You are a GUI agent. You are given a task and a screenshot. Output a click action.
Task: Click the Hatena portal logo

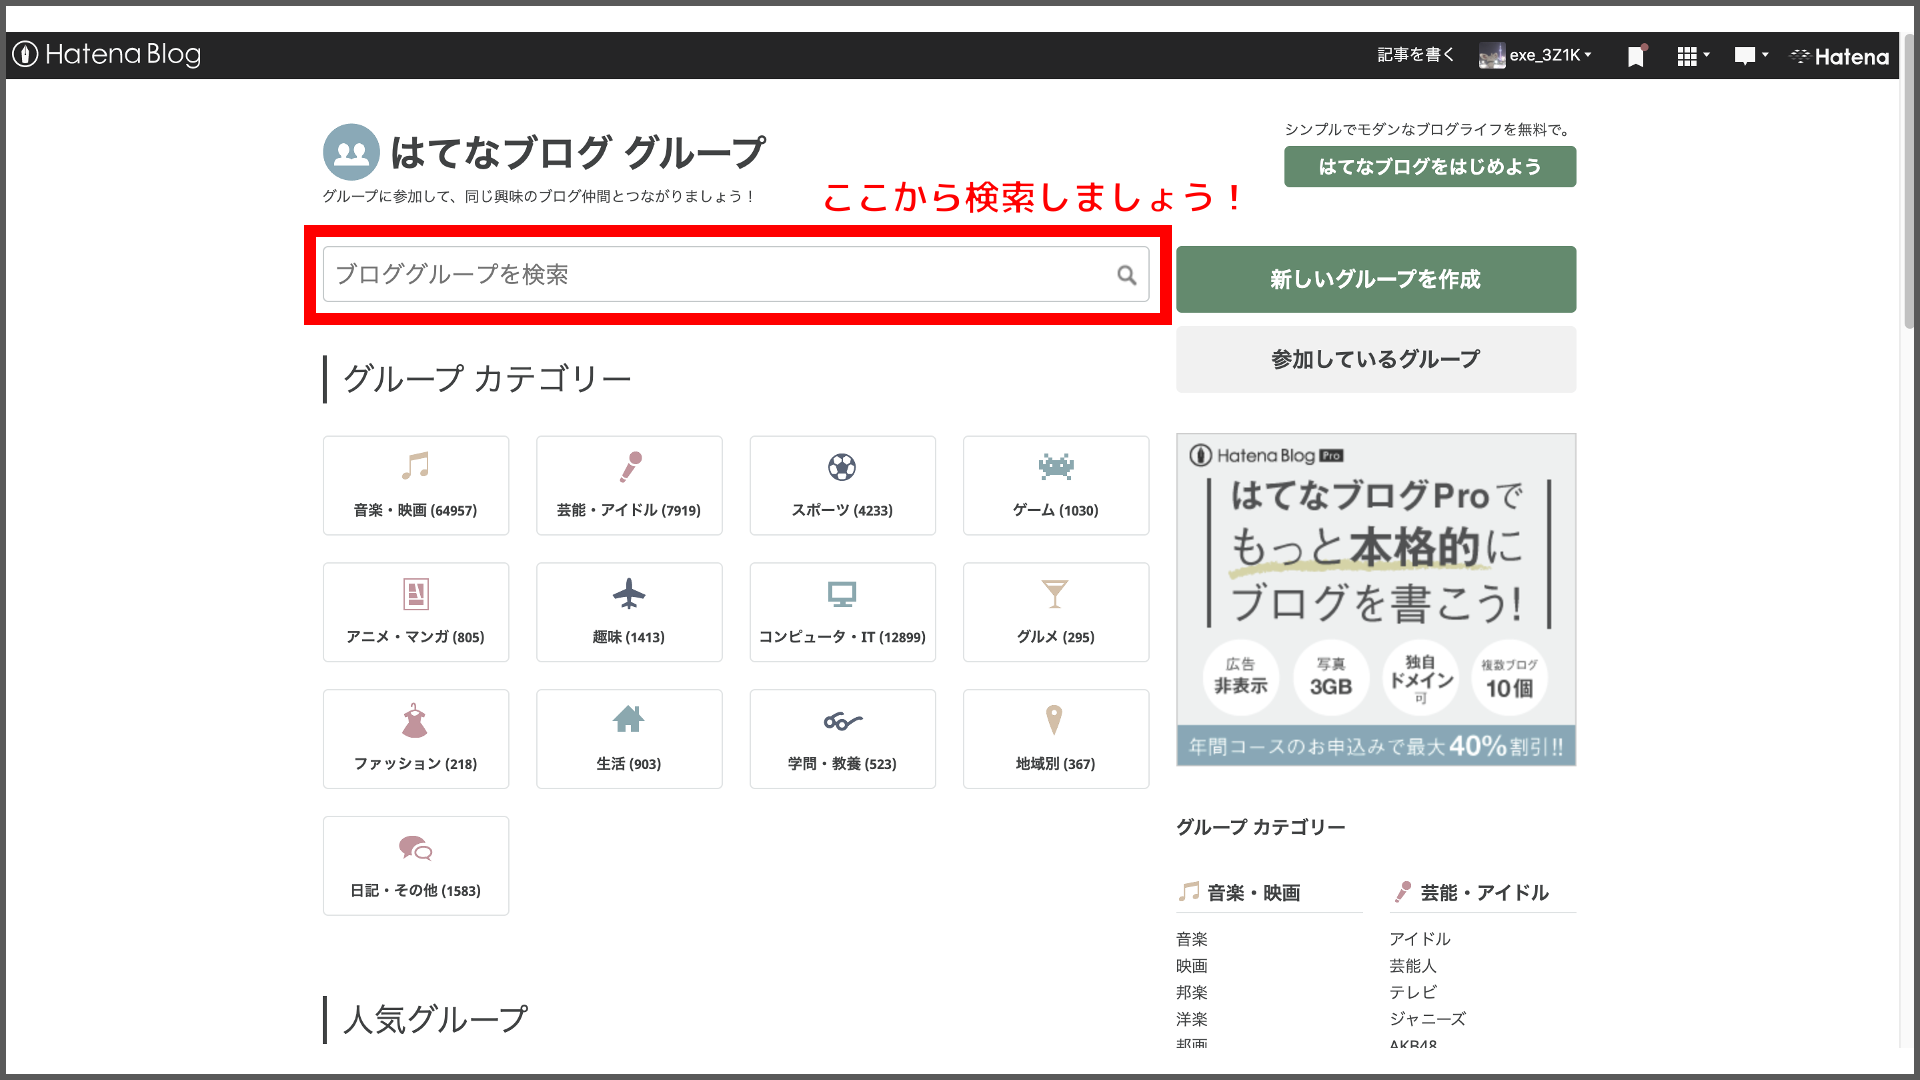1840,56
